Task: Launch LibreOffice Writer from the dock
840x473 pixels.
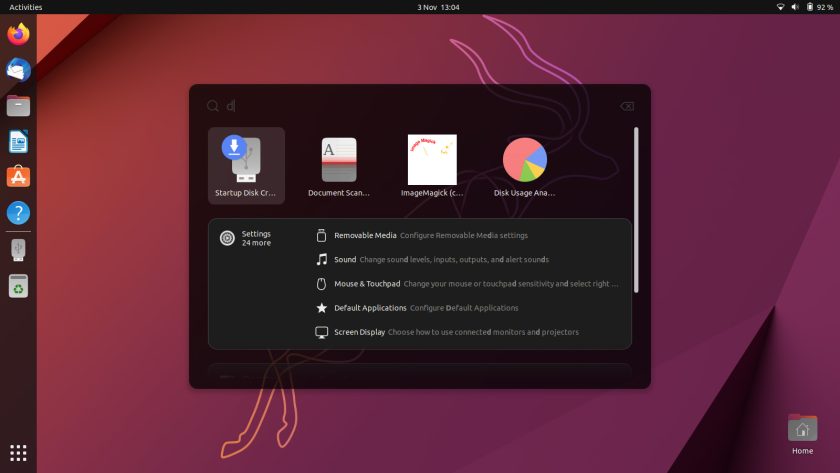Action: pyautogui.click(x=18, y=141)
